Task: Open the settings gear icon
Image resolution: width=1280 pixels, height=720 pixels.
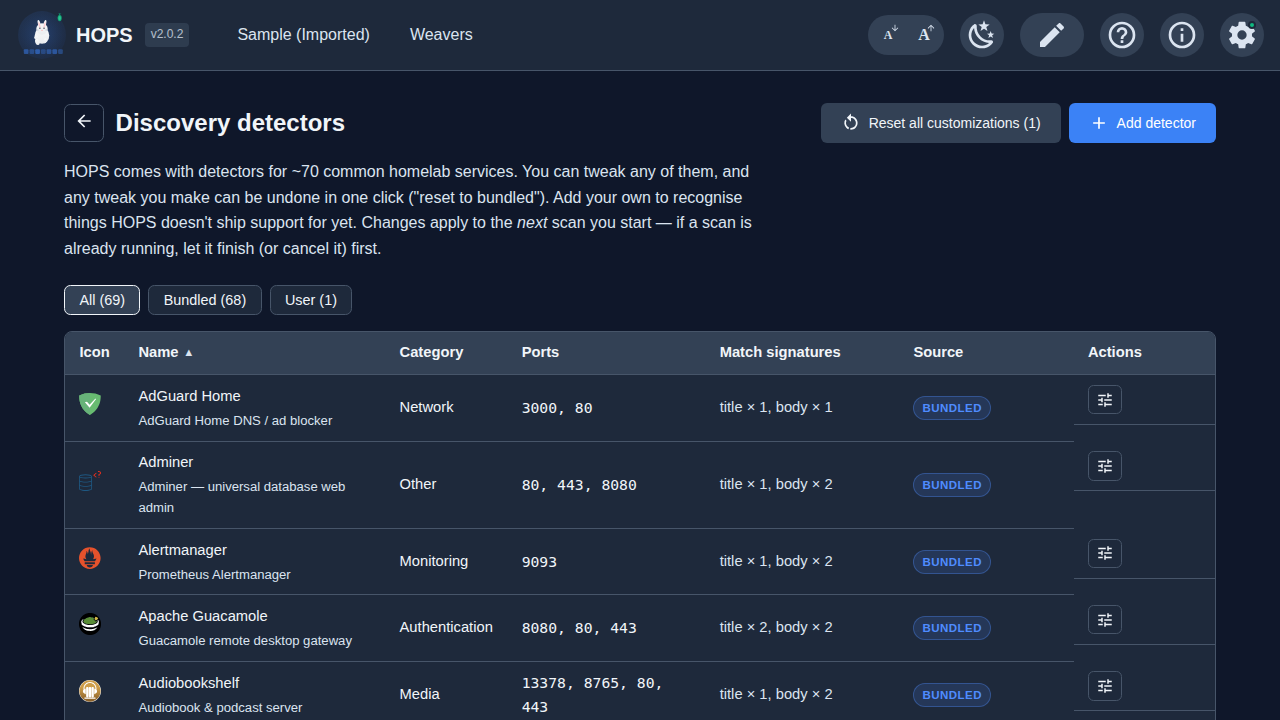Action: [1242, 35]
